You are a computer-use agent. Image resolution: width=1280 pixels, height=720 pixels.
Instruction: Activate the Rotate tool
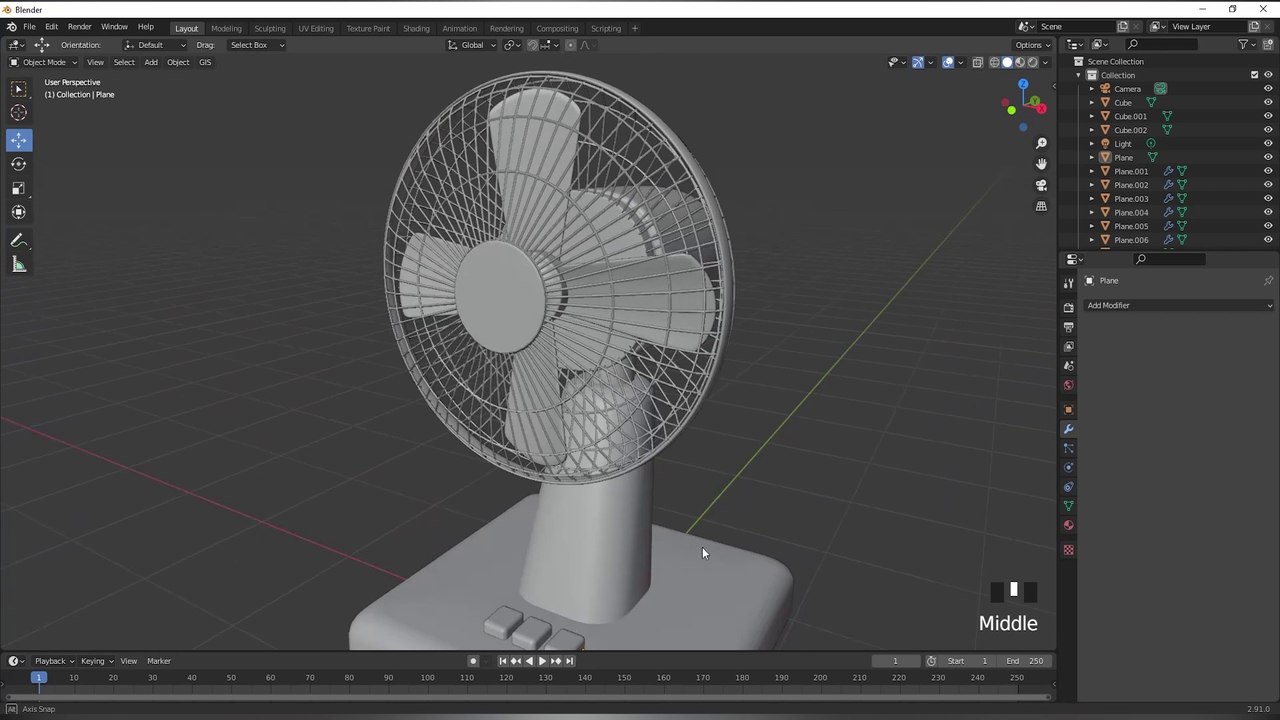tap(19, 164)
